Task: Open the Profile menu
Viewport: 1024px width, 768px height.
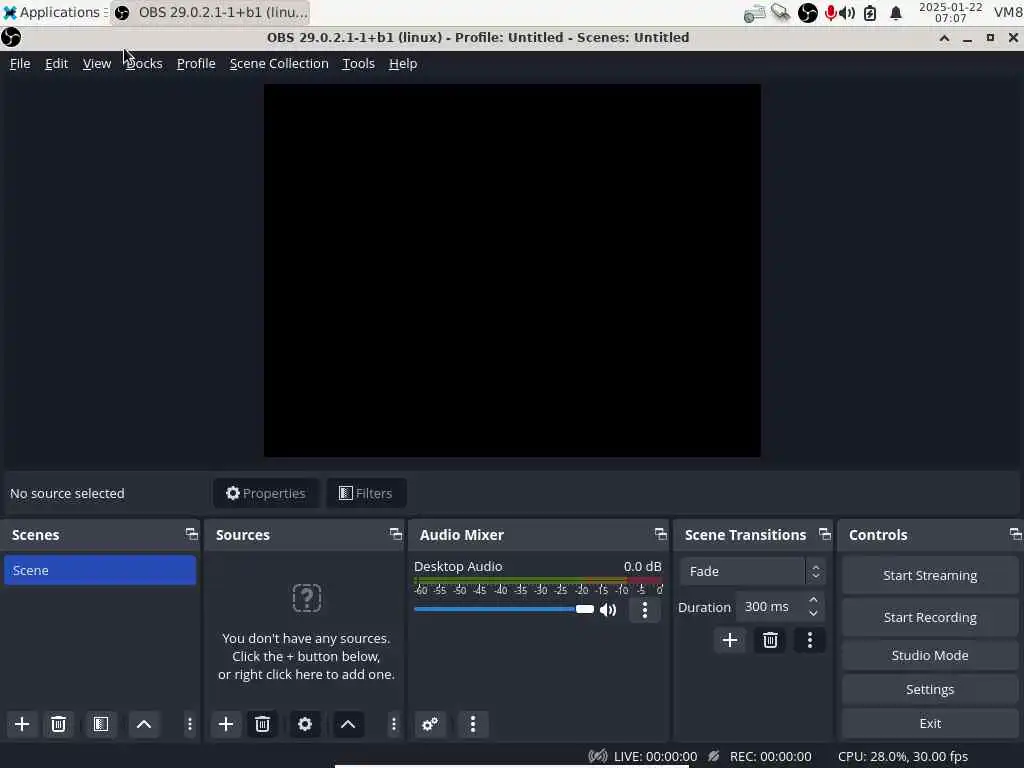Action: pos(196,63)
